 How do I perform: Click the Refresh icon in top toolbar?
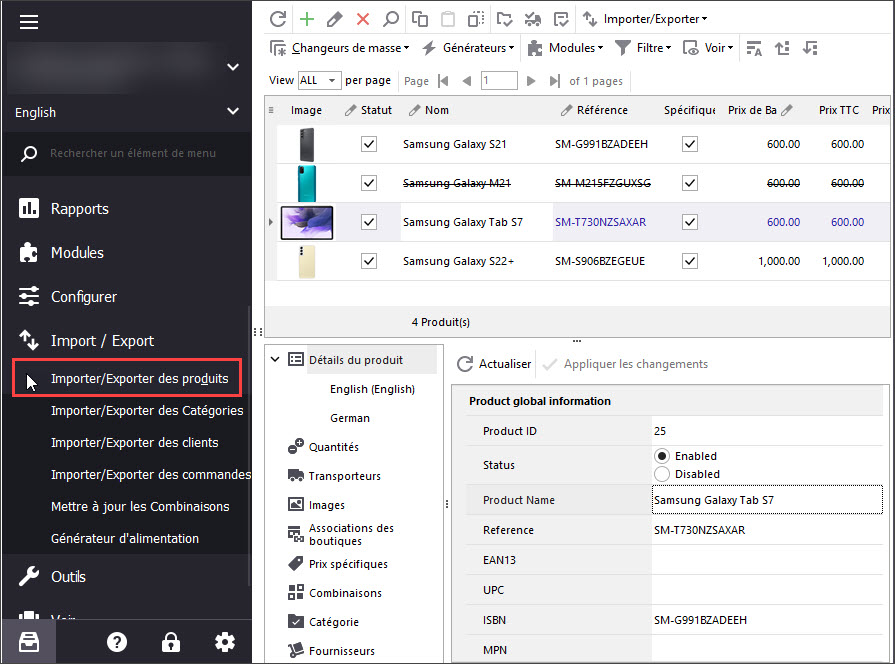coord(278,19)
